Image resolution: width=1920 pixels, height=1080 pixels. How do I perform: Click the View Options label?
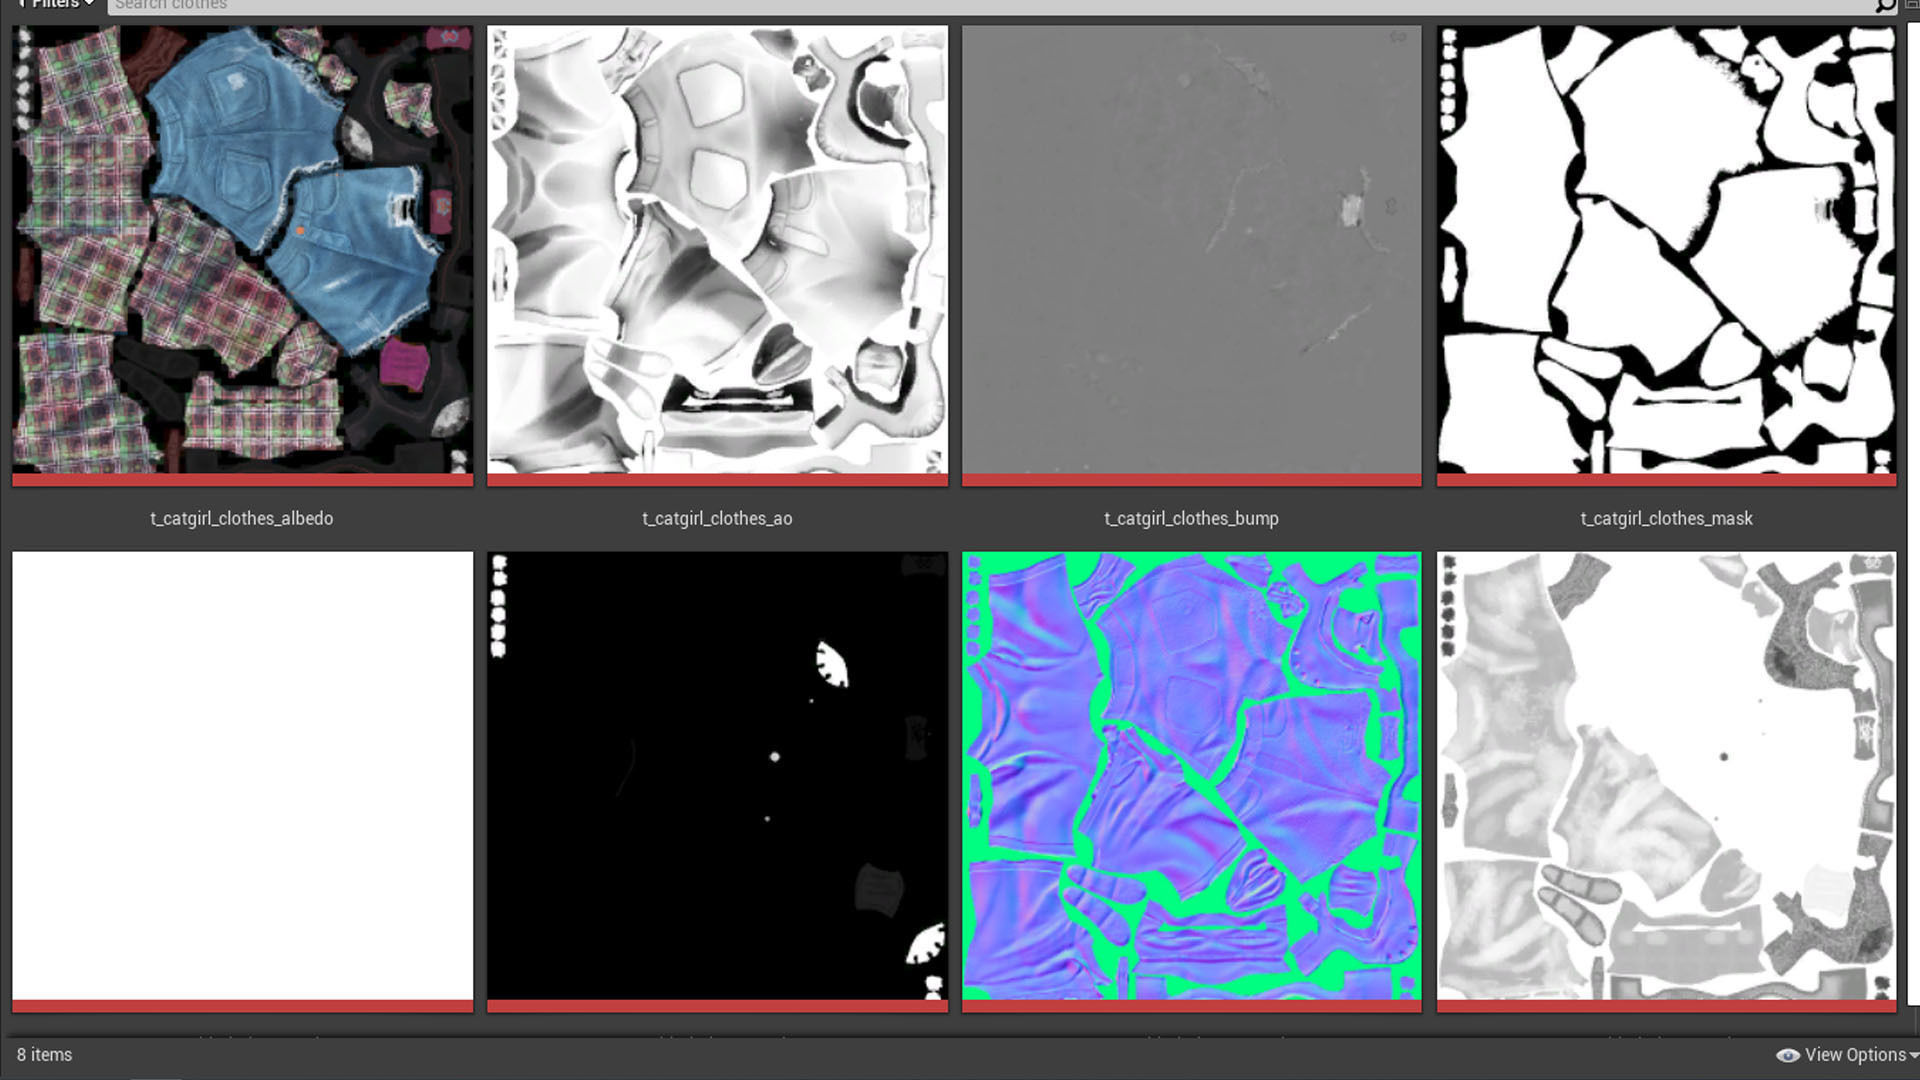click(1855, 1055)
